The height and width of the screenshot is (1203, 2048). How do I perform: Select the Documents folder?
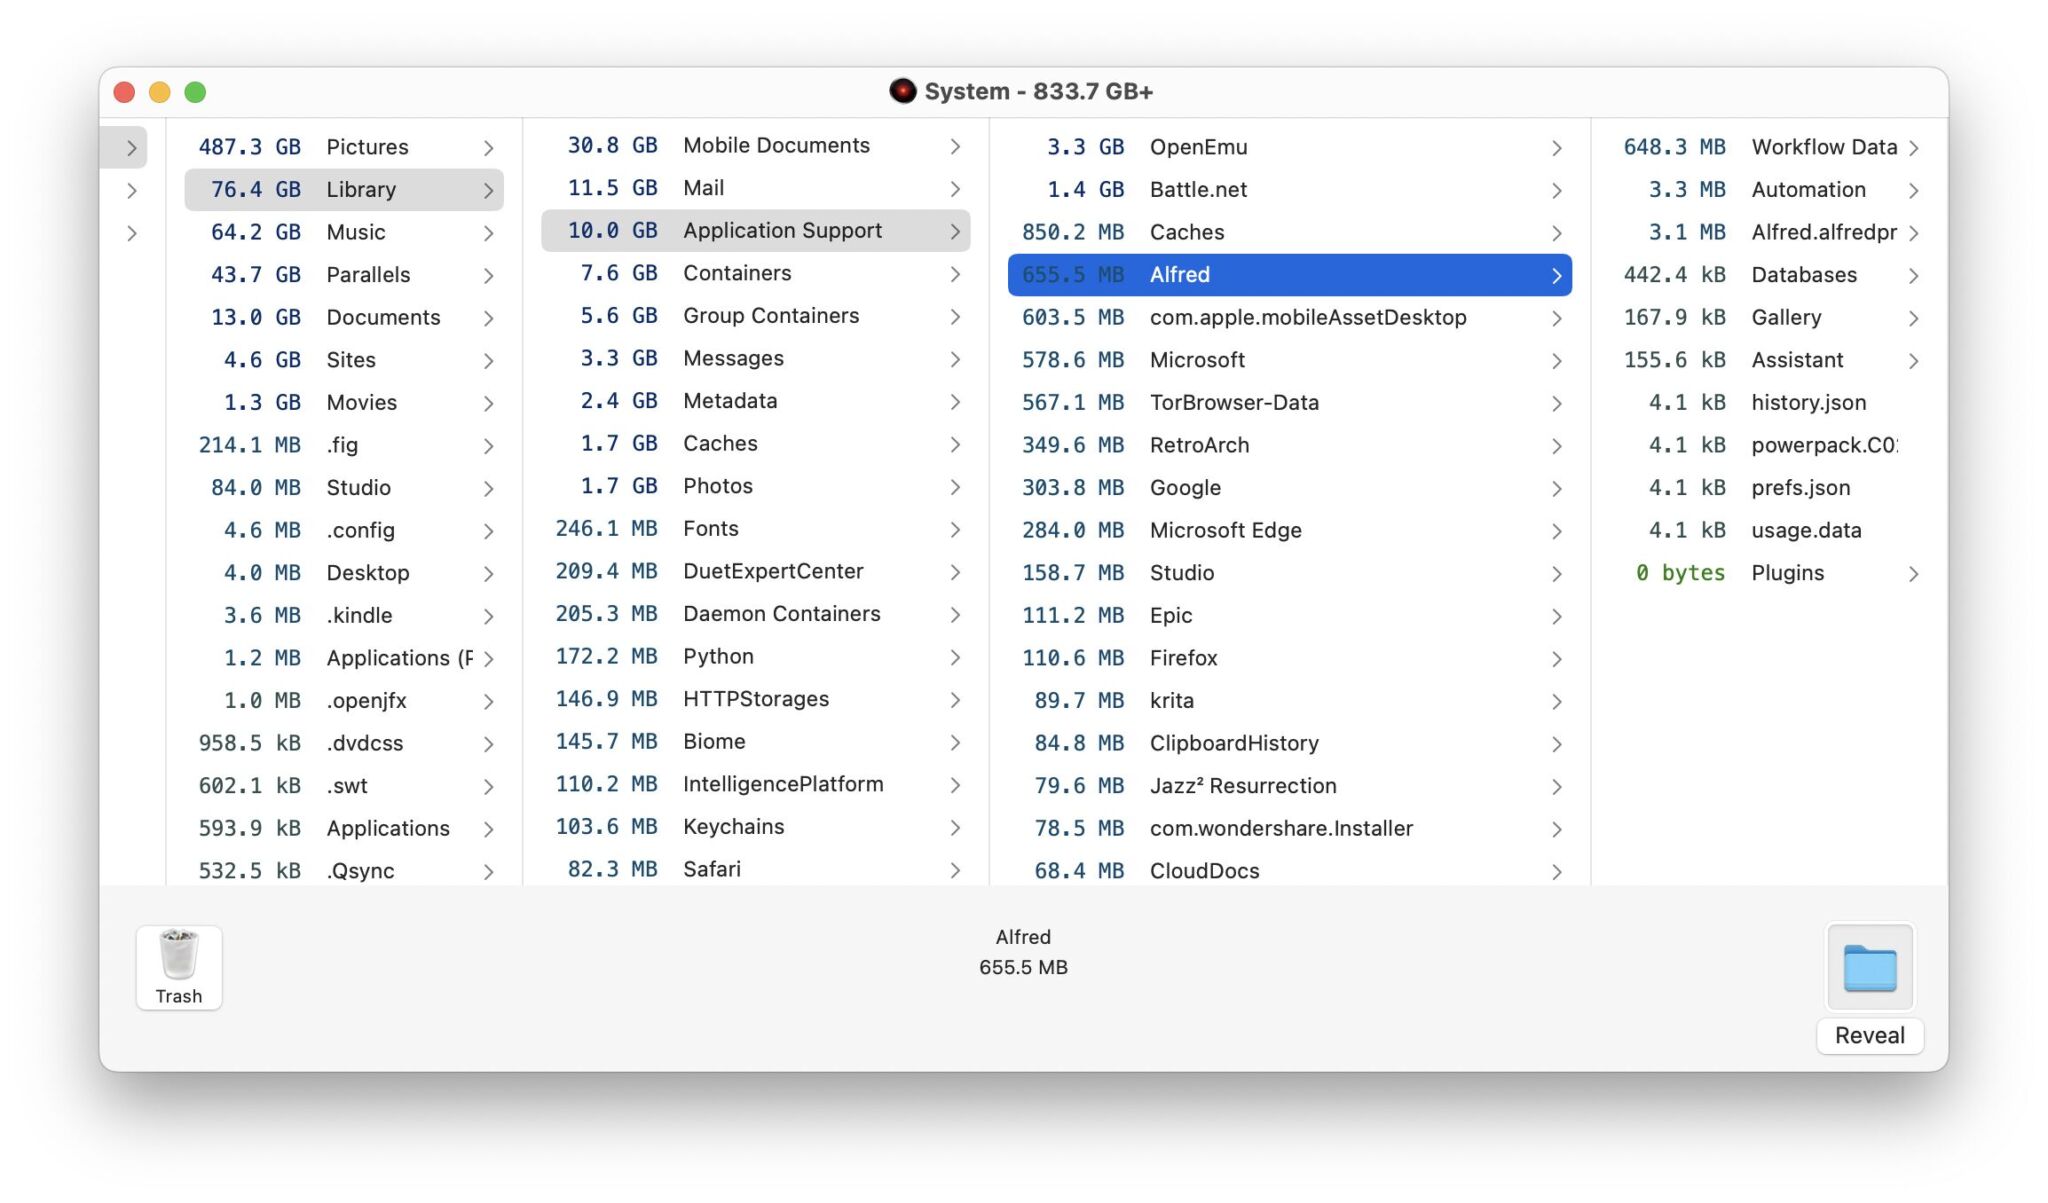344,318
